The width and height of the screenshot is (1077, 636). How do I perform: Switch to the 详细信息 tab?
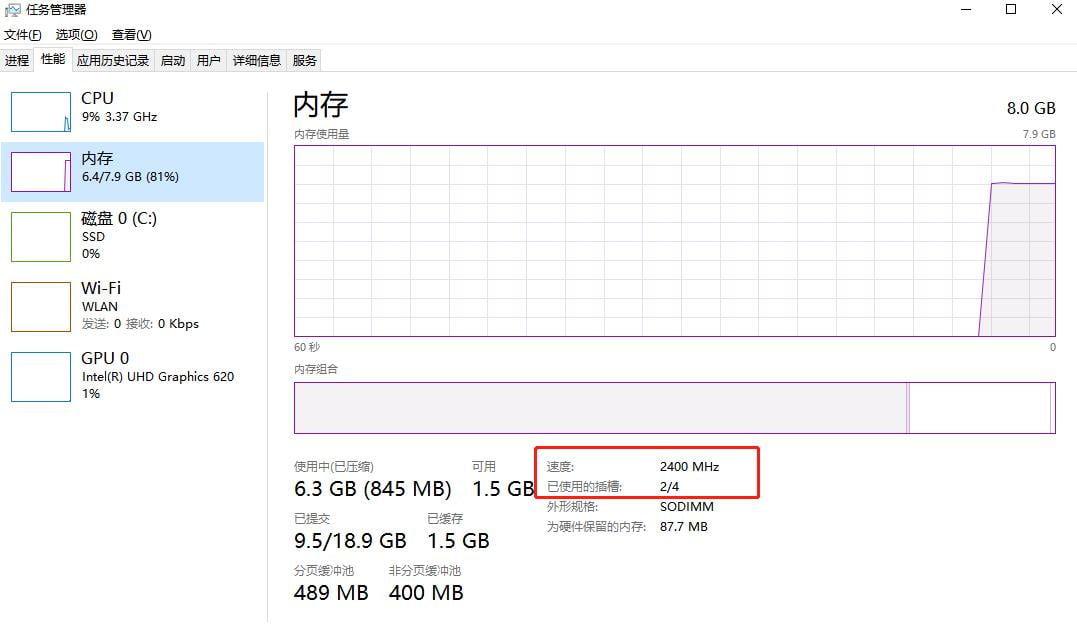[257, 61]
